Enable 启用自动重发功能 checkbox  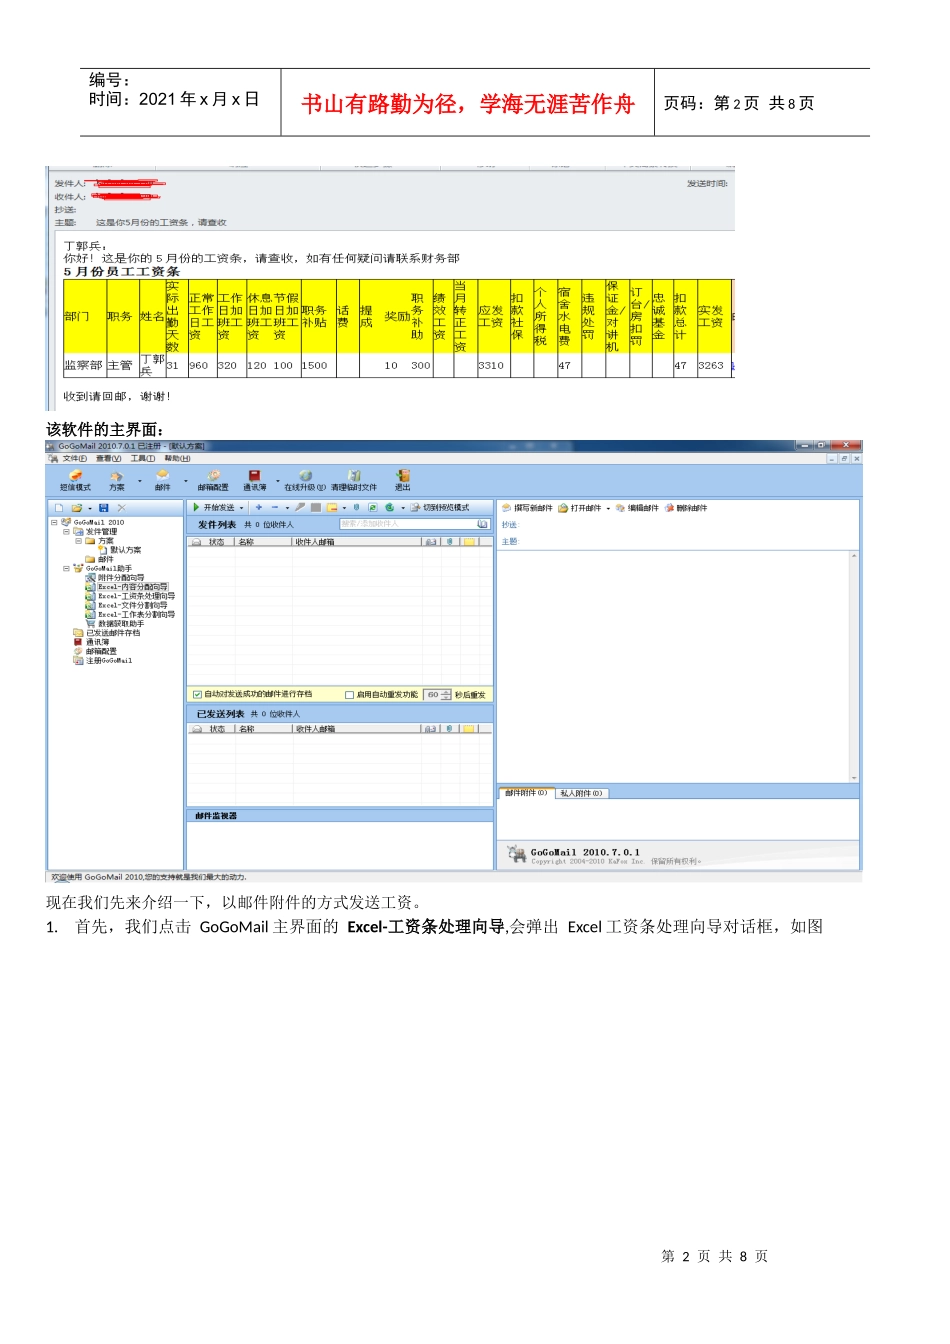[349, 694]
